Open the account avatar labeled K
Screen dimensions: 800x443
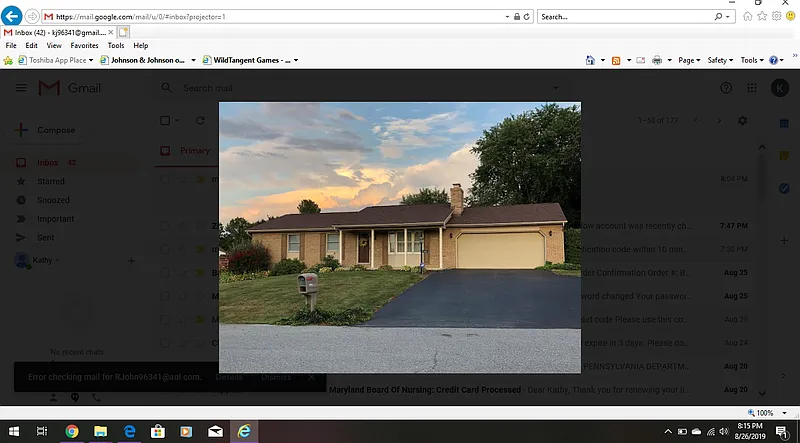point(780,88)
